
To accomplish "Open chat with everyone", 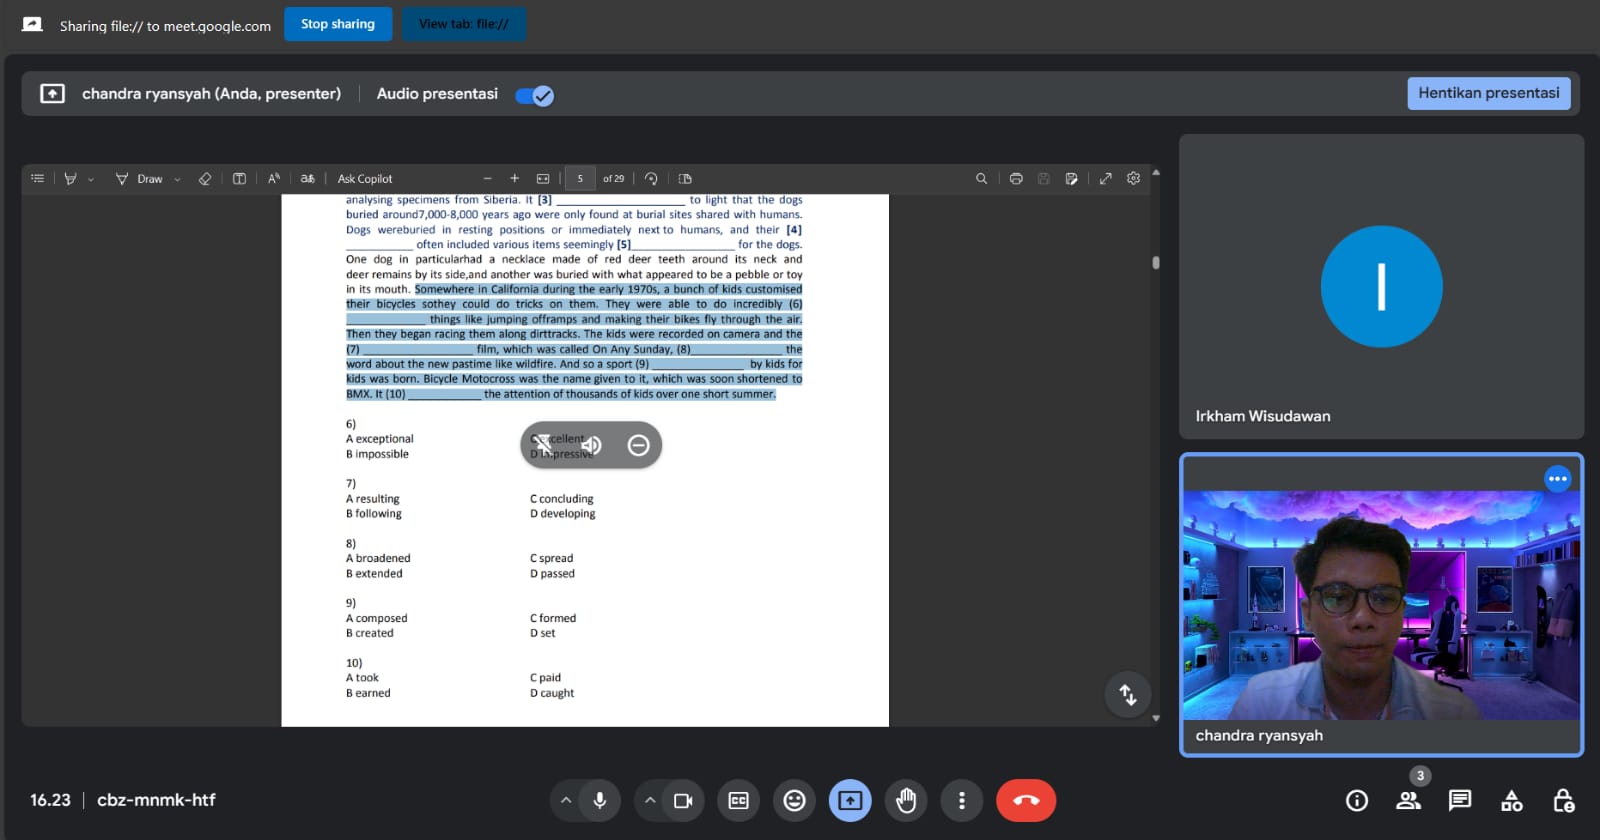I will [x=1460, y=800].
